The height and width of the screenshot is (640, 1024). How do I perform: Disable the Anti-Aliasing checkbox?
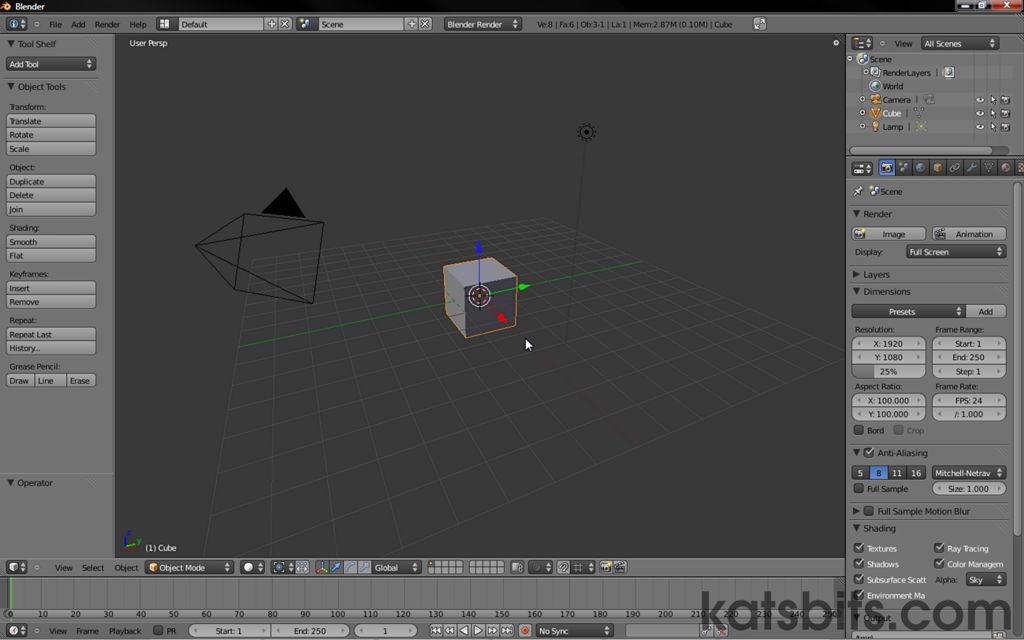tap(869, 452)
